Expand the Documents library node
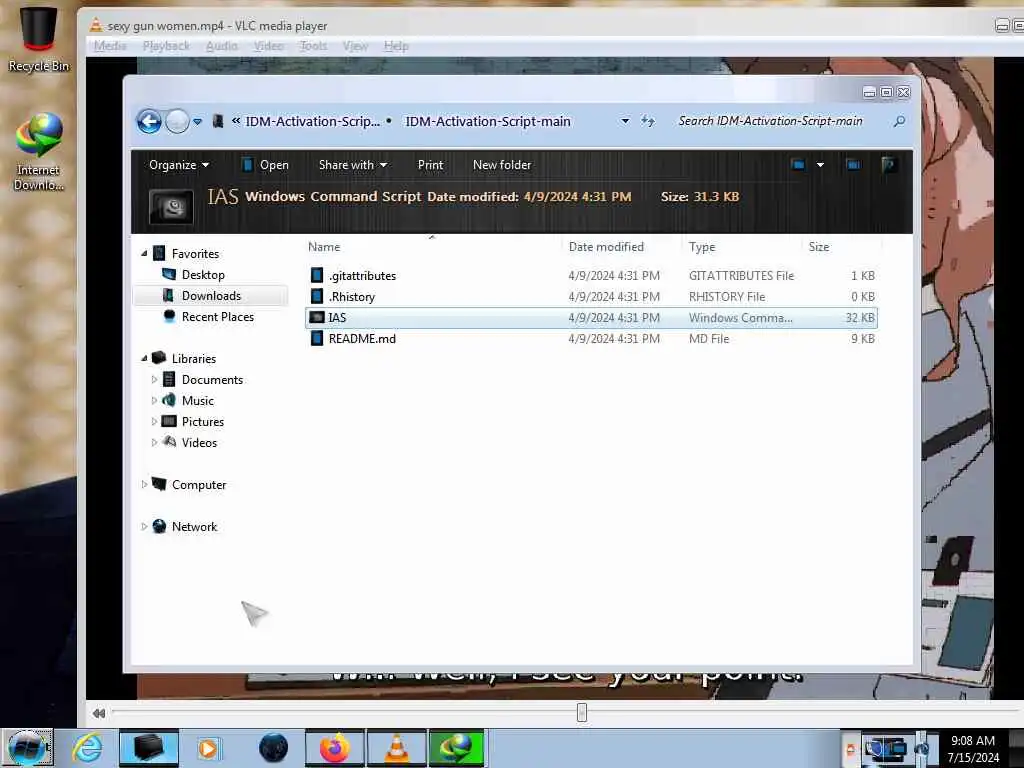This screenshot has height=768, width=1024. coord(154,379)
